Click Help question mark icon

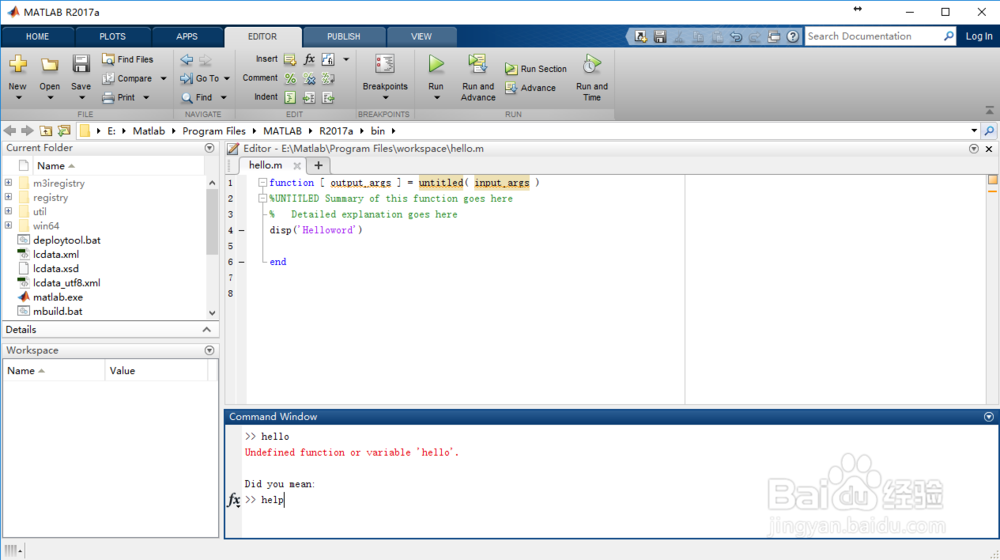pos(793,36)
